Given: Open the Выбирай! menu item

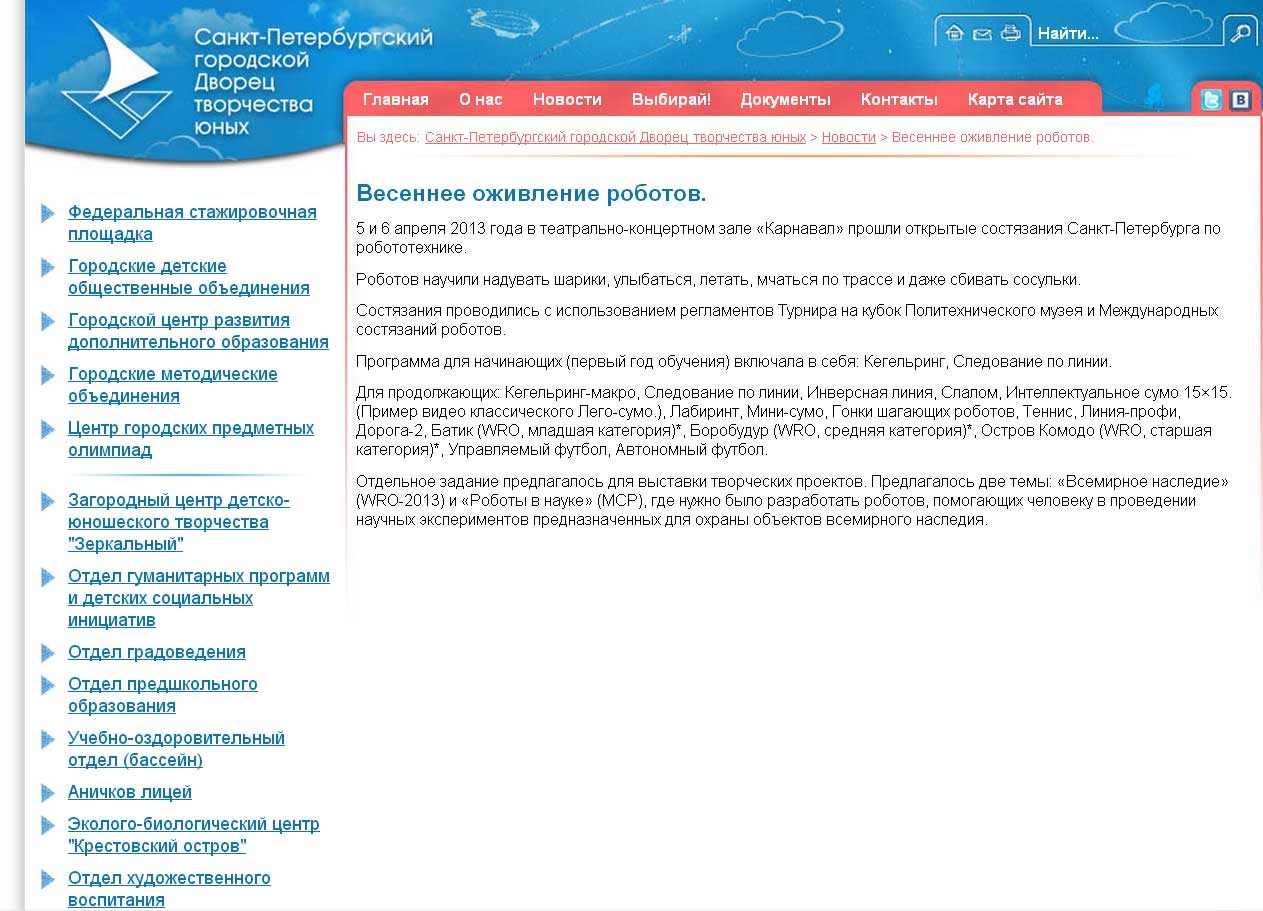Looking at the screenshot, I should 671,99.
